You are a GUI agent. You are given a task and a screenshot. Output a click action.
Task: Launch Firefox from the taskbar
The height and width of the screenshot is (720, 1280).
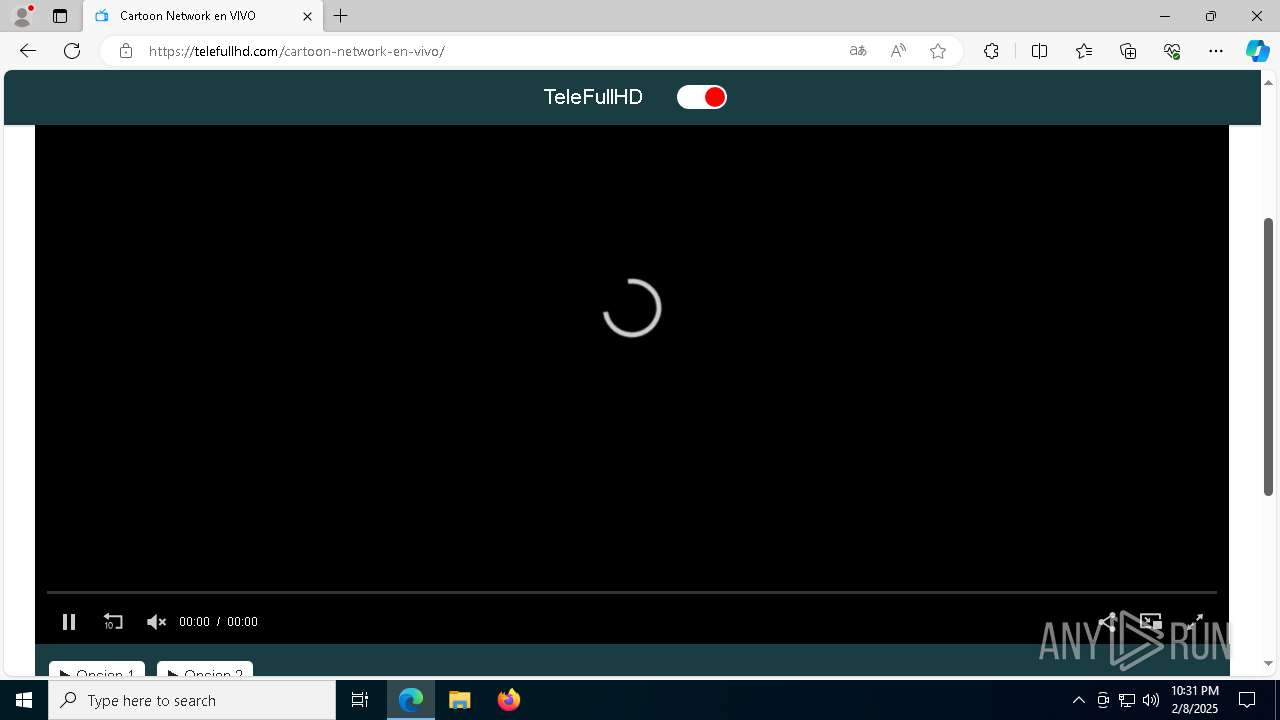coord(509,700)
